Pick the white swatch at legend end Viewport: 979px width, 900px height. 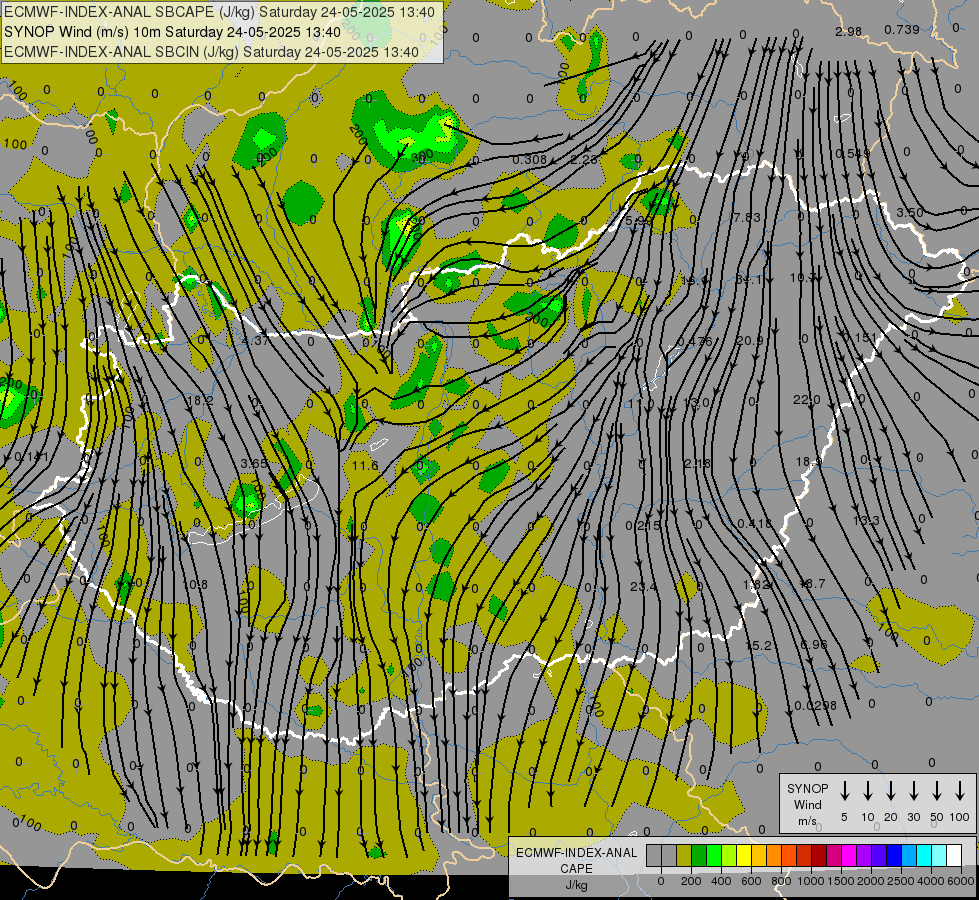(x=953, y=855)
